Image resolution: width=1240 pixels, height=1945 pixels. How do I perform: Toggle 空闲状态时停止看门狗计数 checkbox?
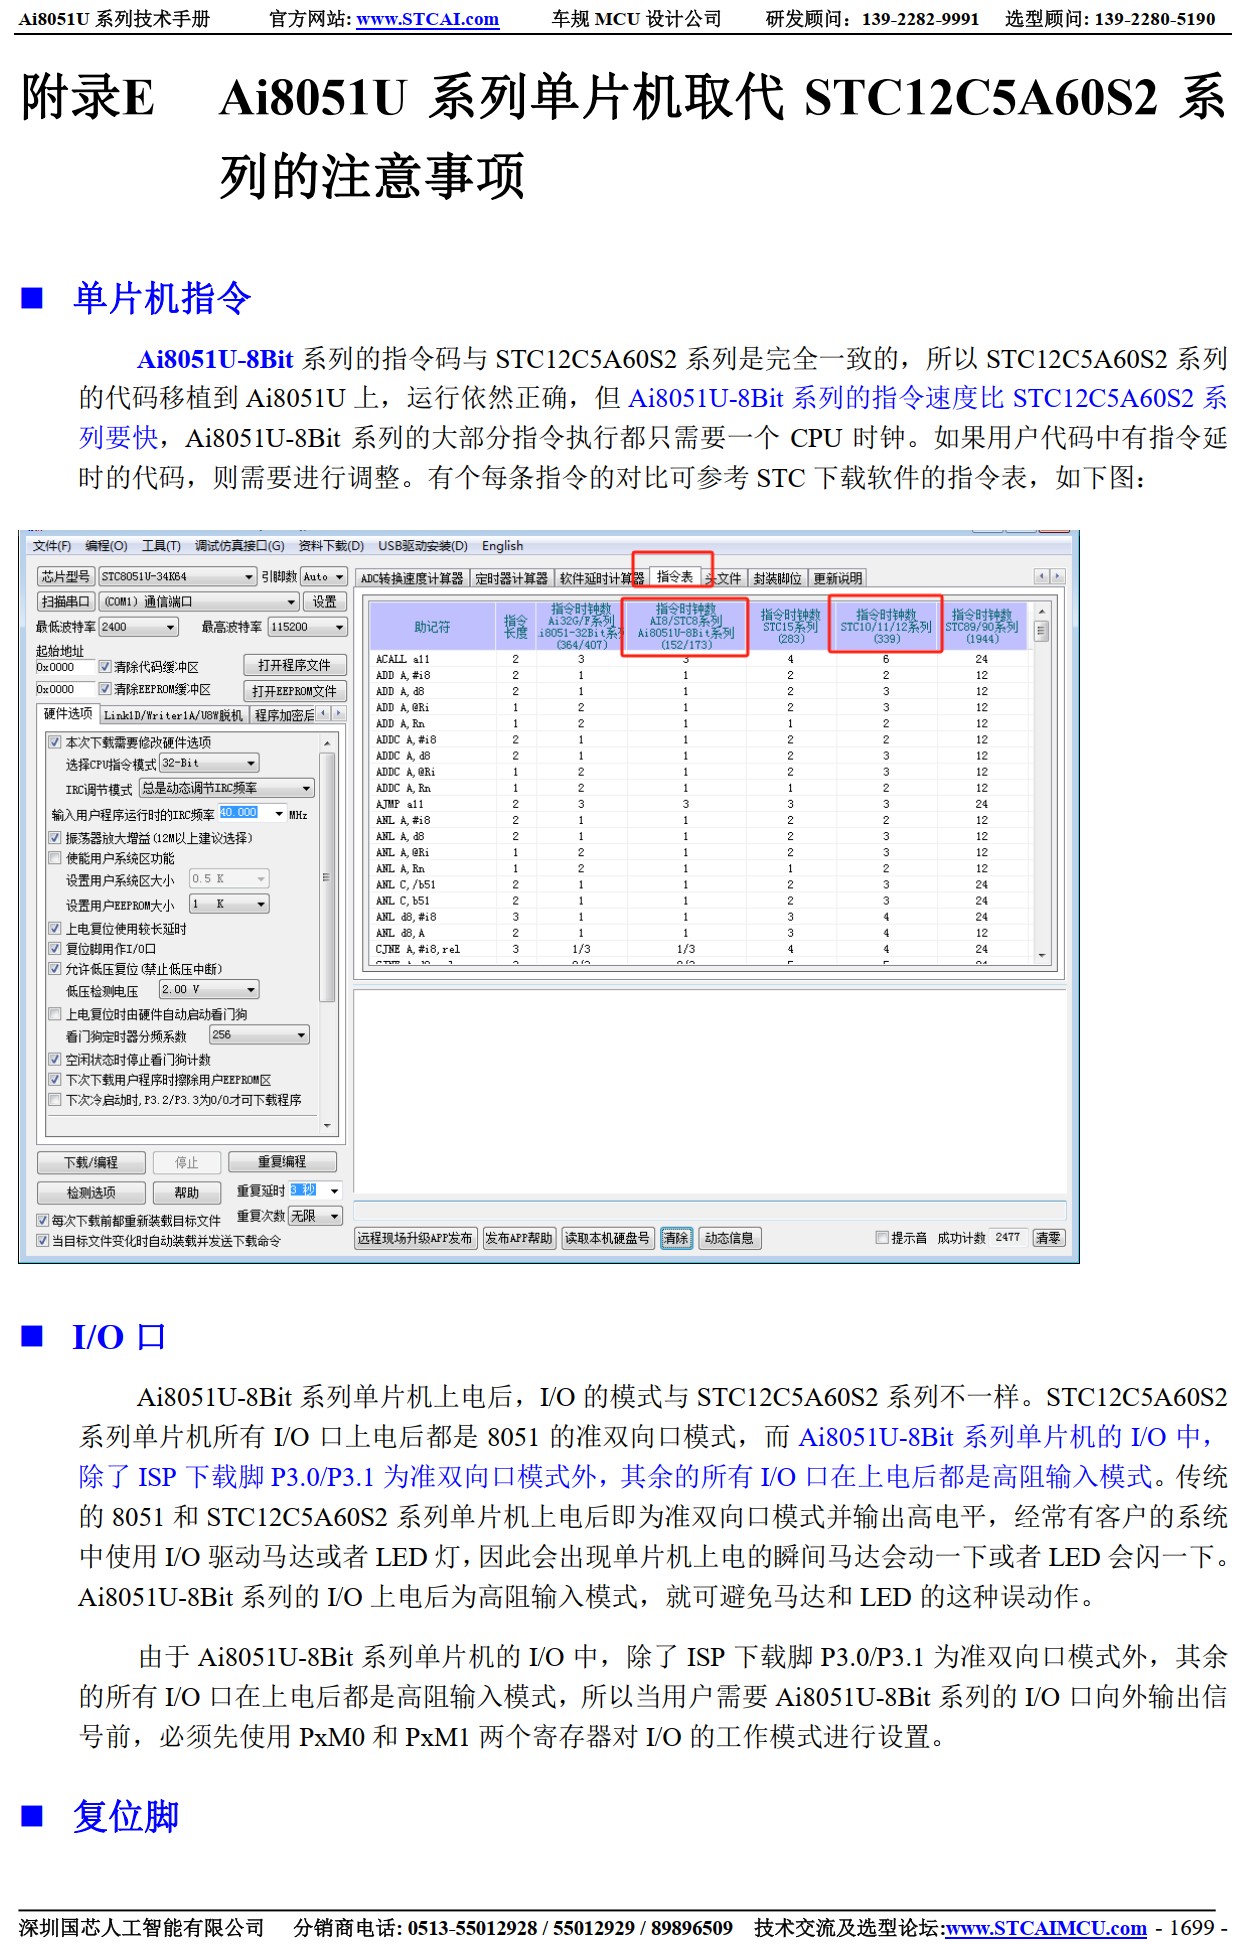[55, 1059]
